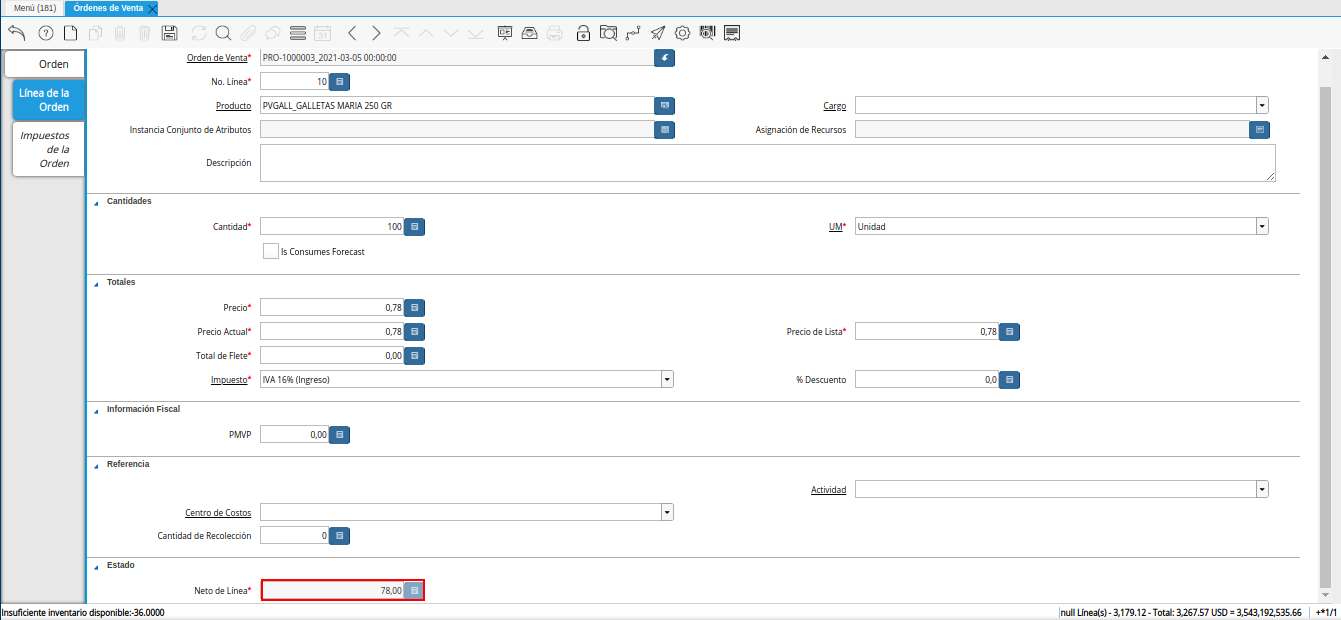Open Asignación de Recursos lookup button
Screen dimensions: 1341x620
click(1260, 130)
